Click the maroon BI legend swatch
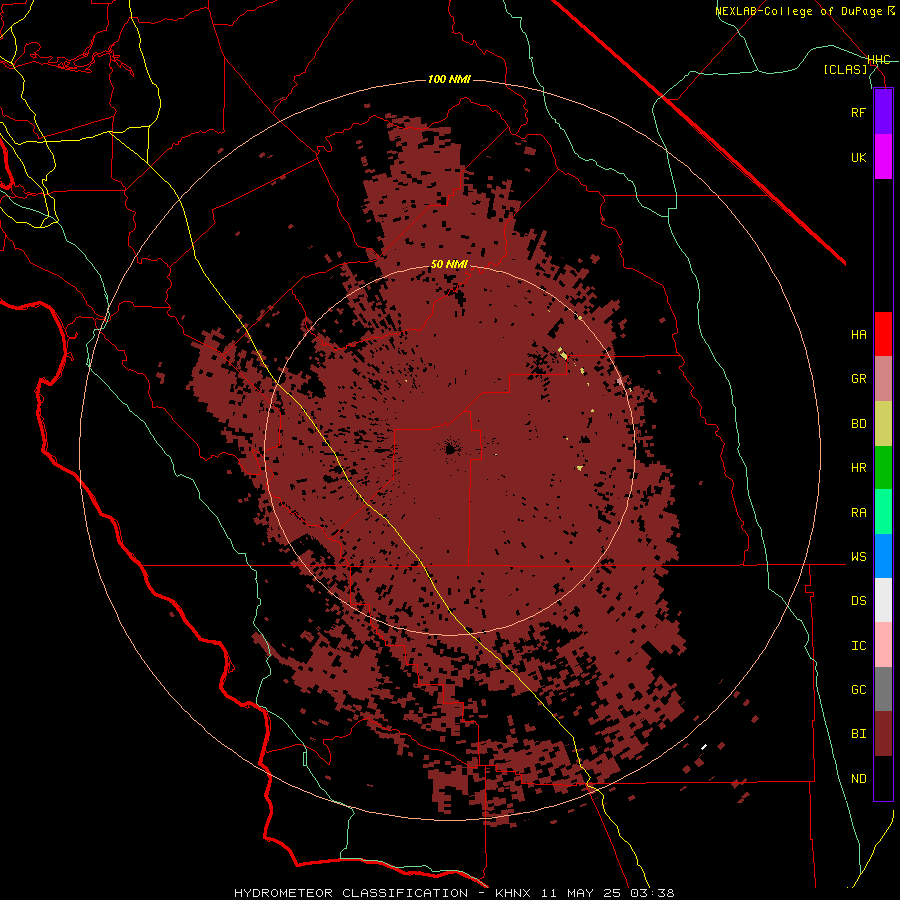The height and width of the screenshot is (900, 900). pyautogui.click(x=883, y=734)
